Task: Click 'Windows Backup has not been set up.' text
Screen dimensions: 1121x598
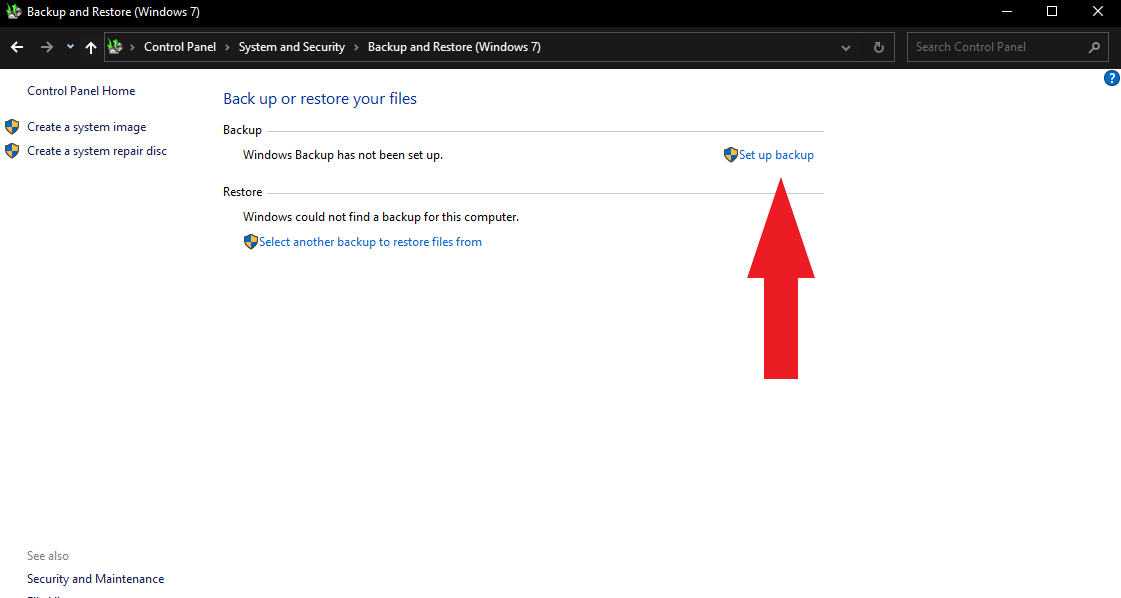Action: point(343,155)
